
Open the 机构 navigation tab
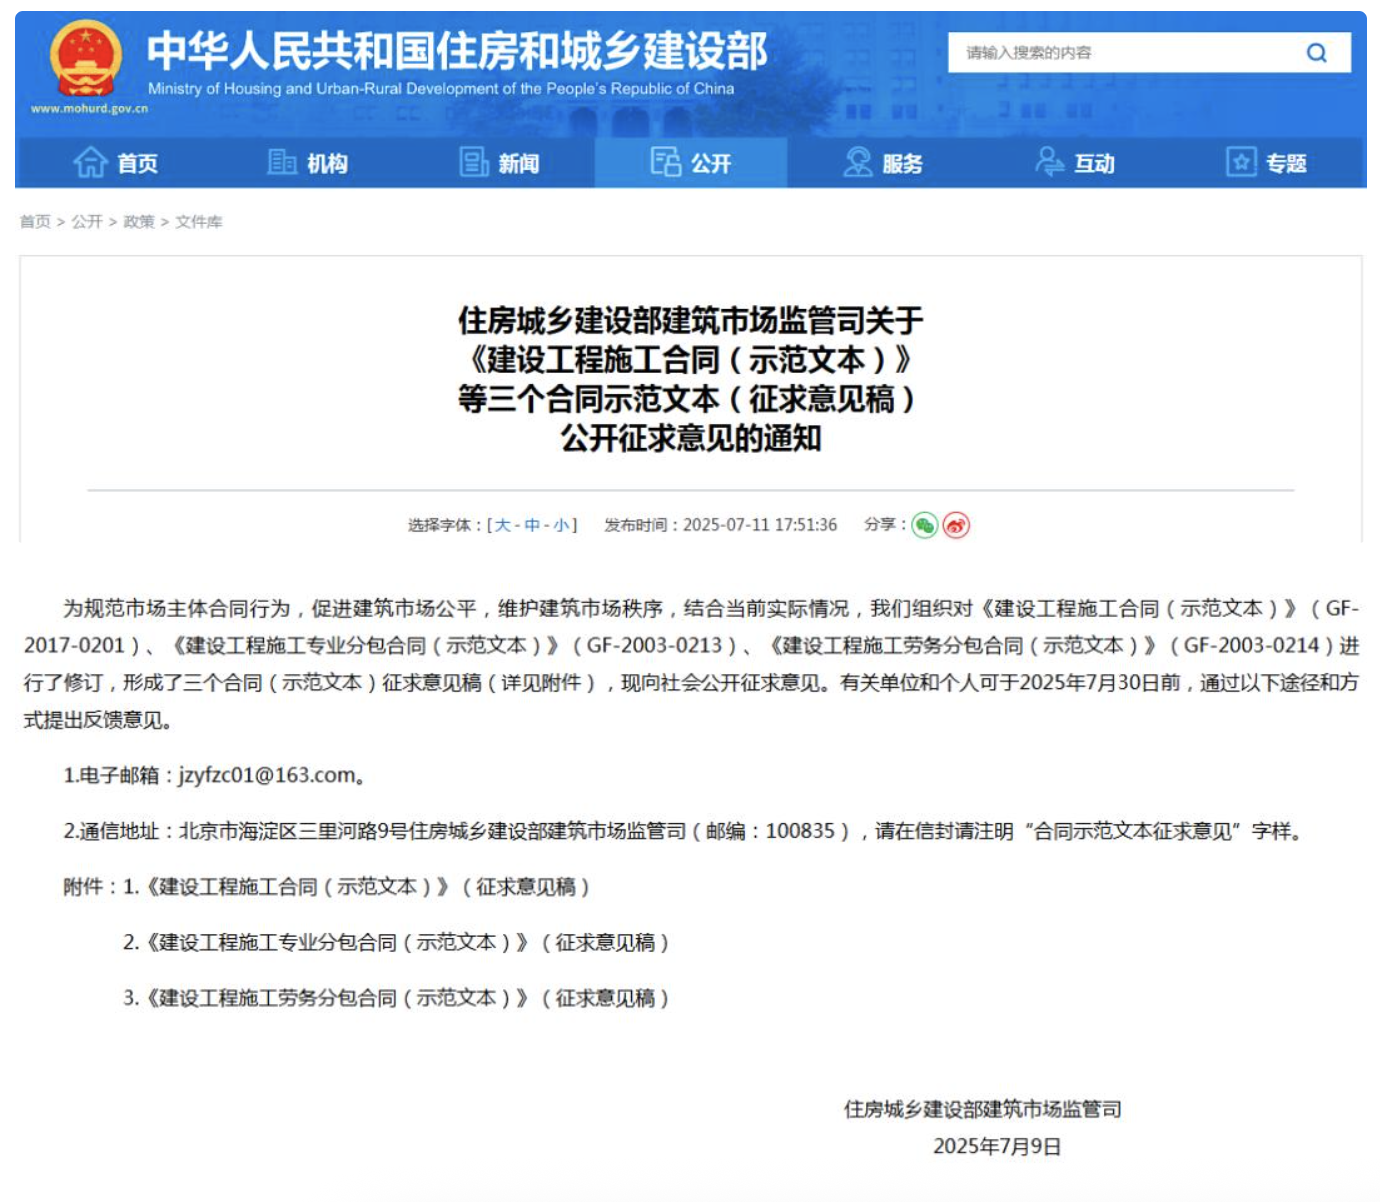(x=308, y=162)
